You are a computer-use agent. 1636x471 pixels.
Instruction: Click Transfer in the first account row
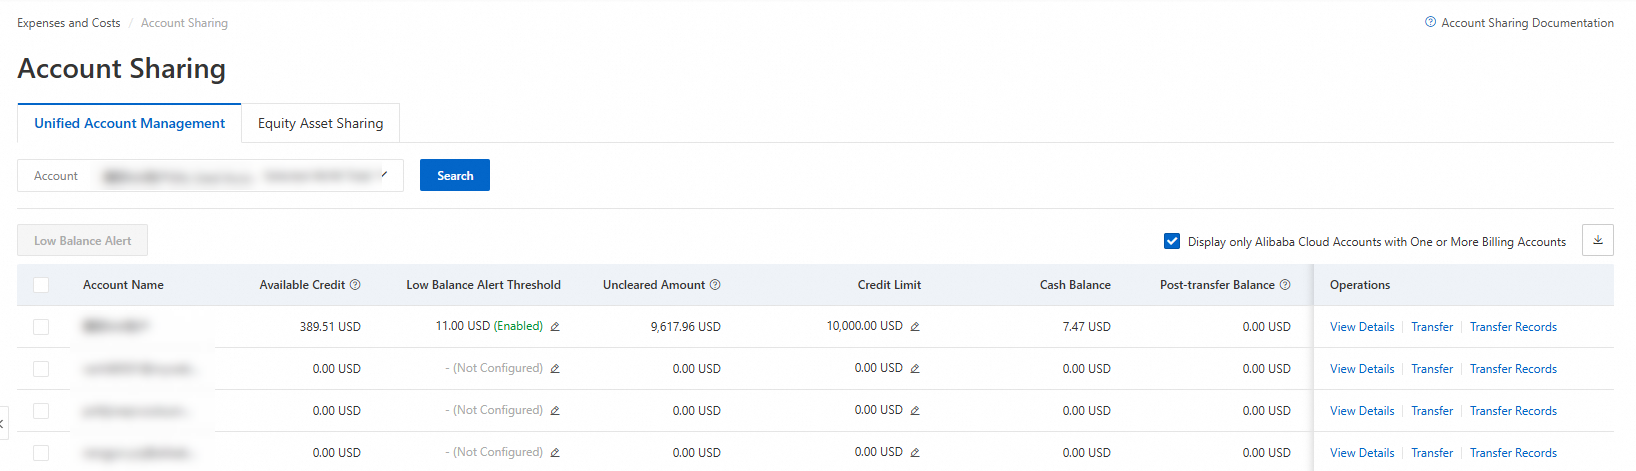(x=1432, y=327)
